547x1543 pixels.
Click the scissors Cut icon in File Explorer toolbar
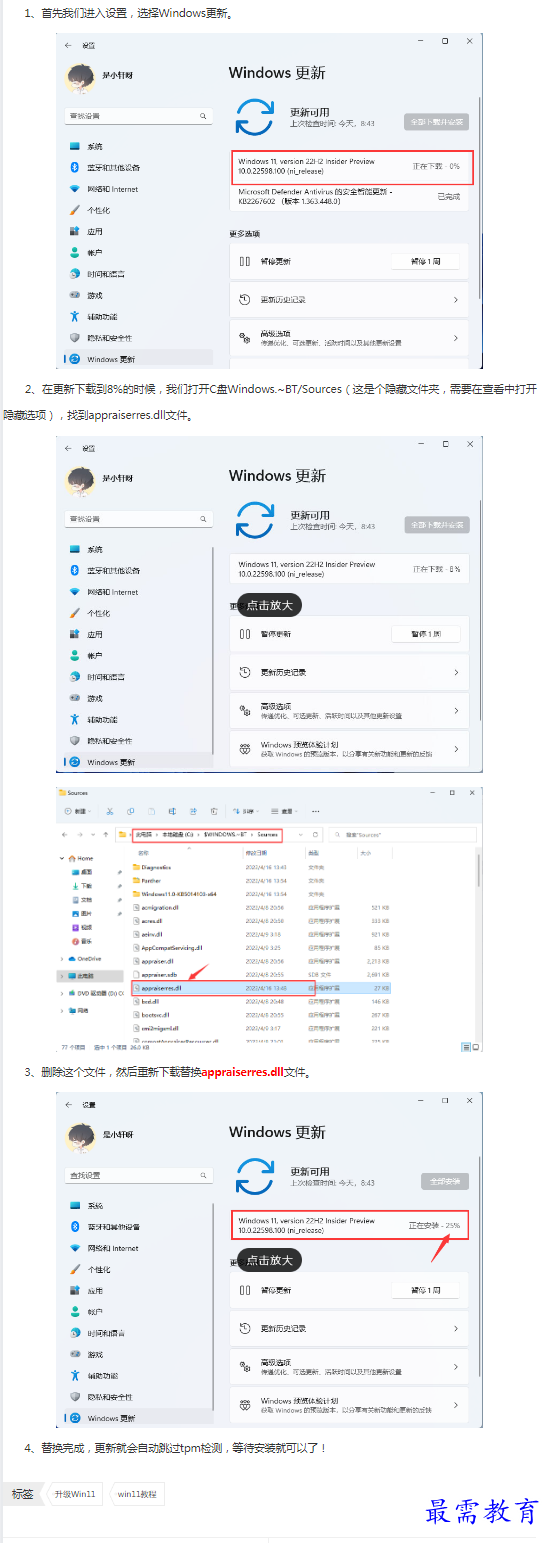coord(109,812)
